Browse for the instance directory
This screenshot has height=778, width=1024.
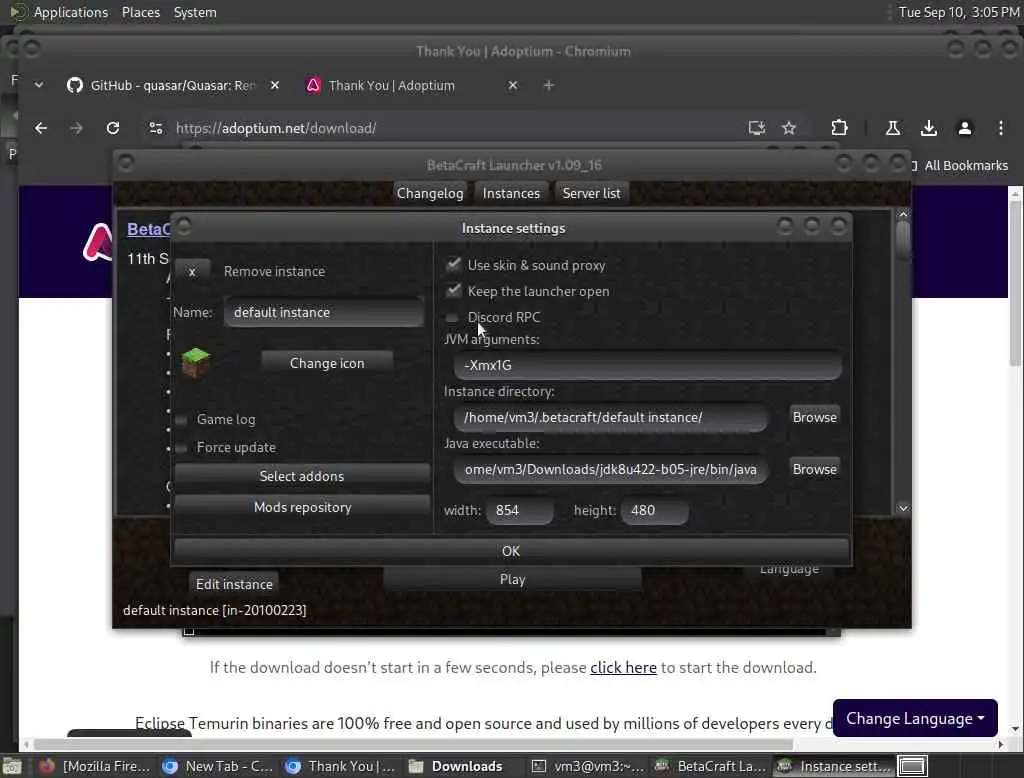pos(814,417)
